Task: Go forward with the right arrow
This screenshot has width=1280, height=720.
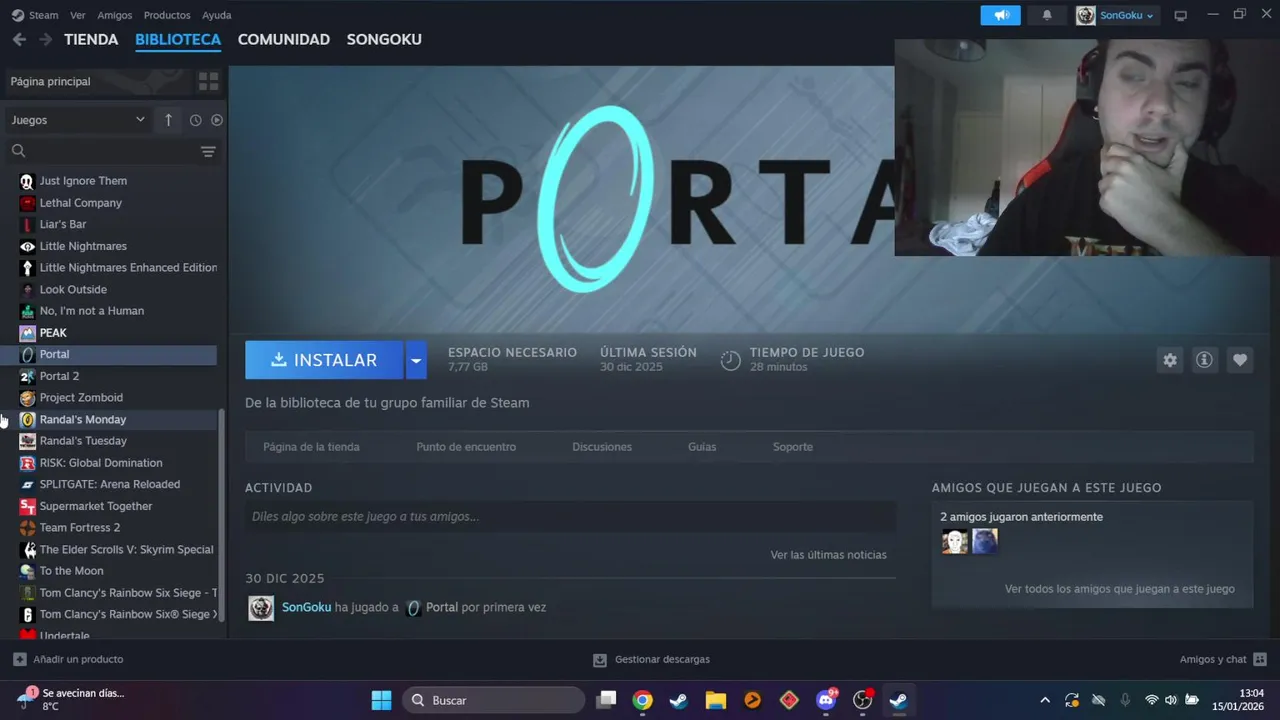Action: pyautogui.click(x=45, y=39)
